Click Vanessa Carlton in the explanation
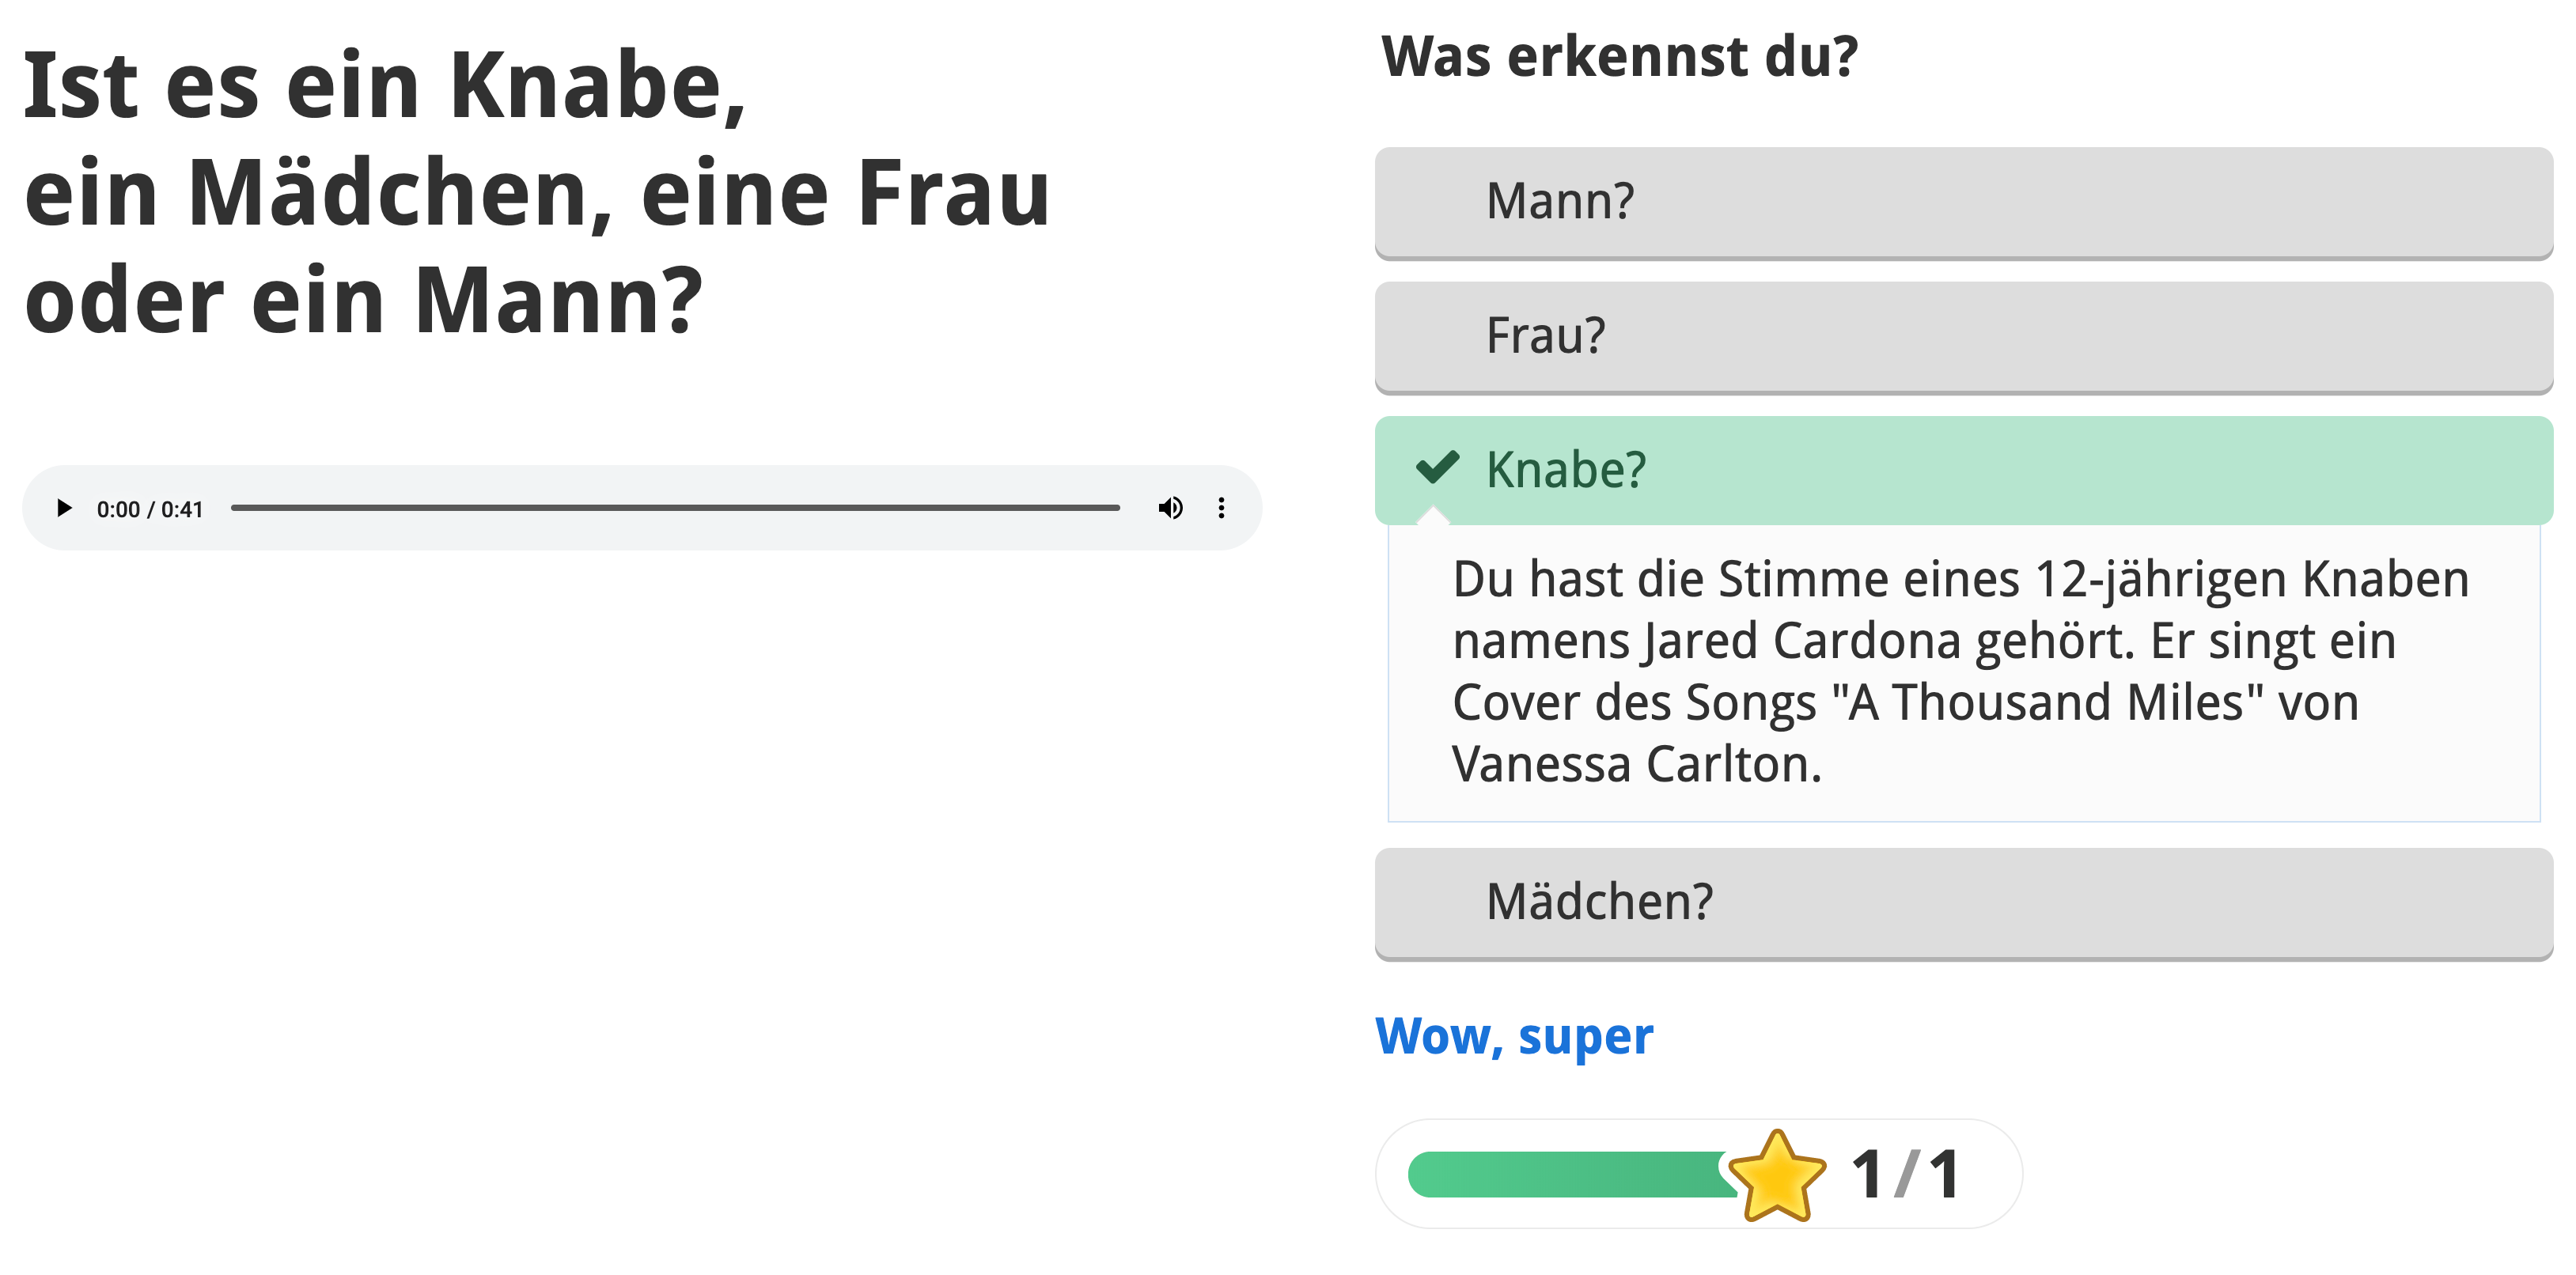The image size is (2576, 1275). coord(1636,764)
